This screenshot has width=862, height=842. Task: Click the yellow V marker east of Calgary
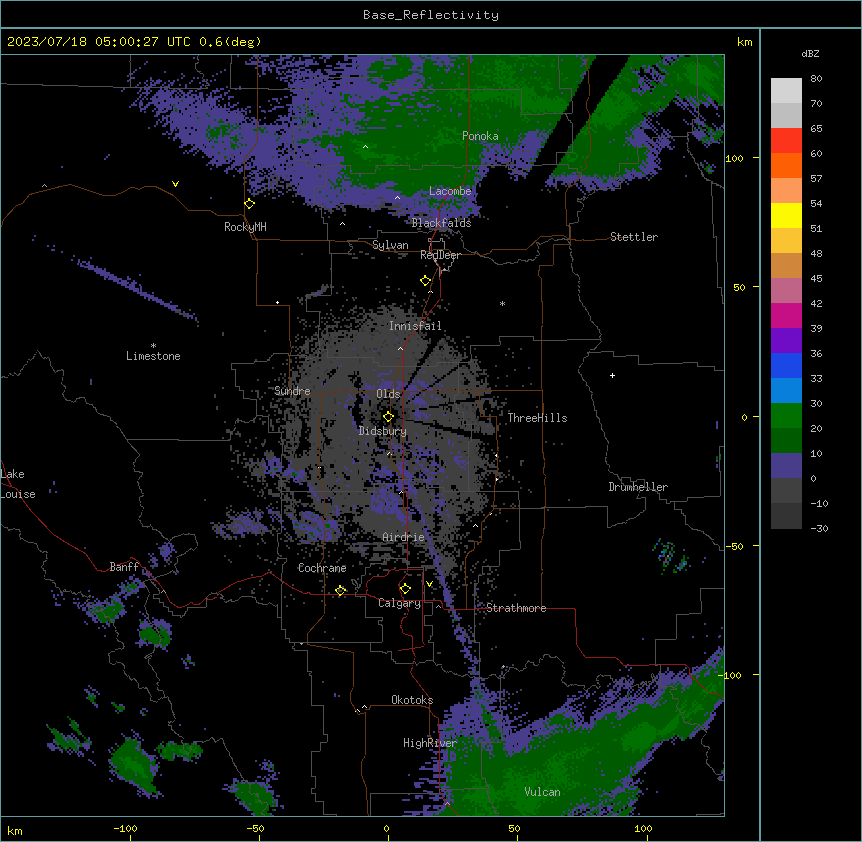pyautogui.click(x=429, y=584)
